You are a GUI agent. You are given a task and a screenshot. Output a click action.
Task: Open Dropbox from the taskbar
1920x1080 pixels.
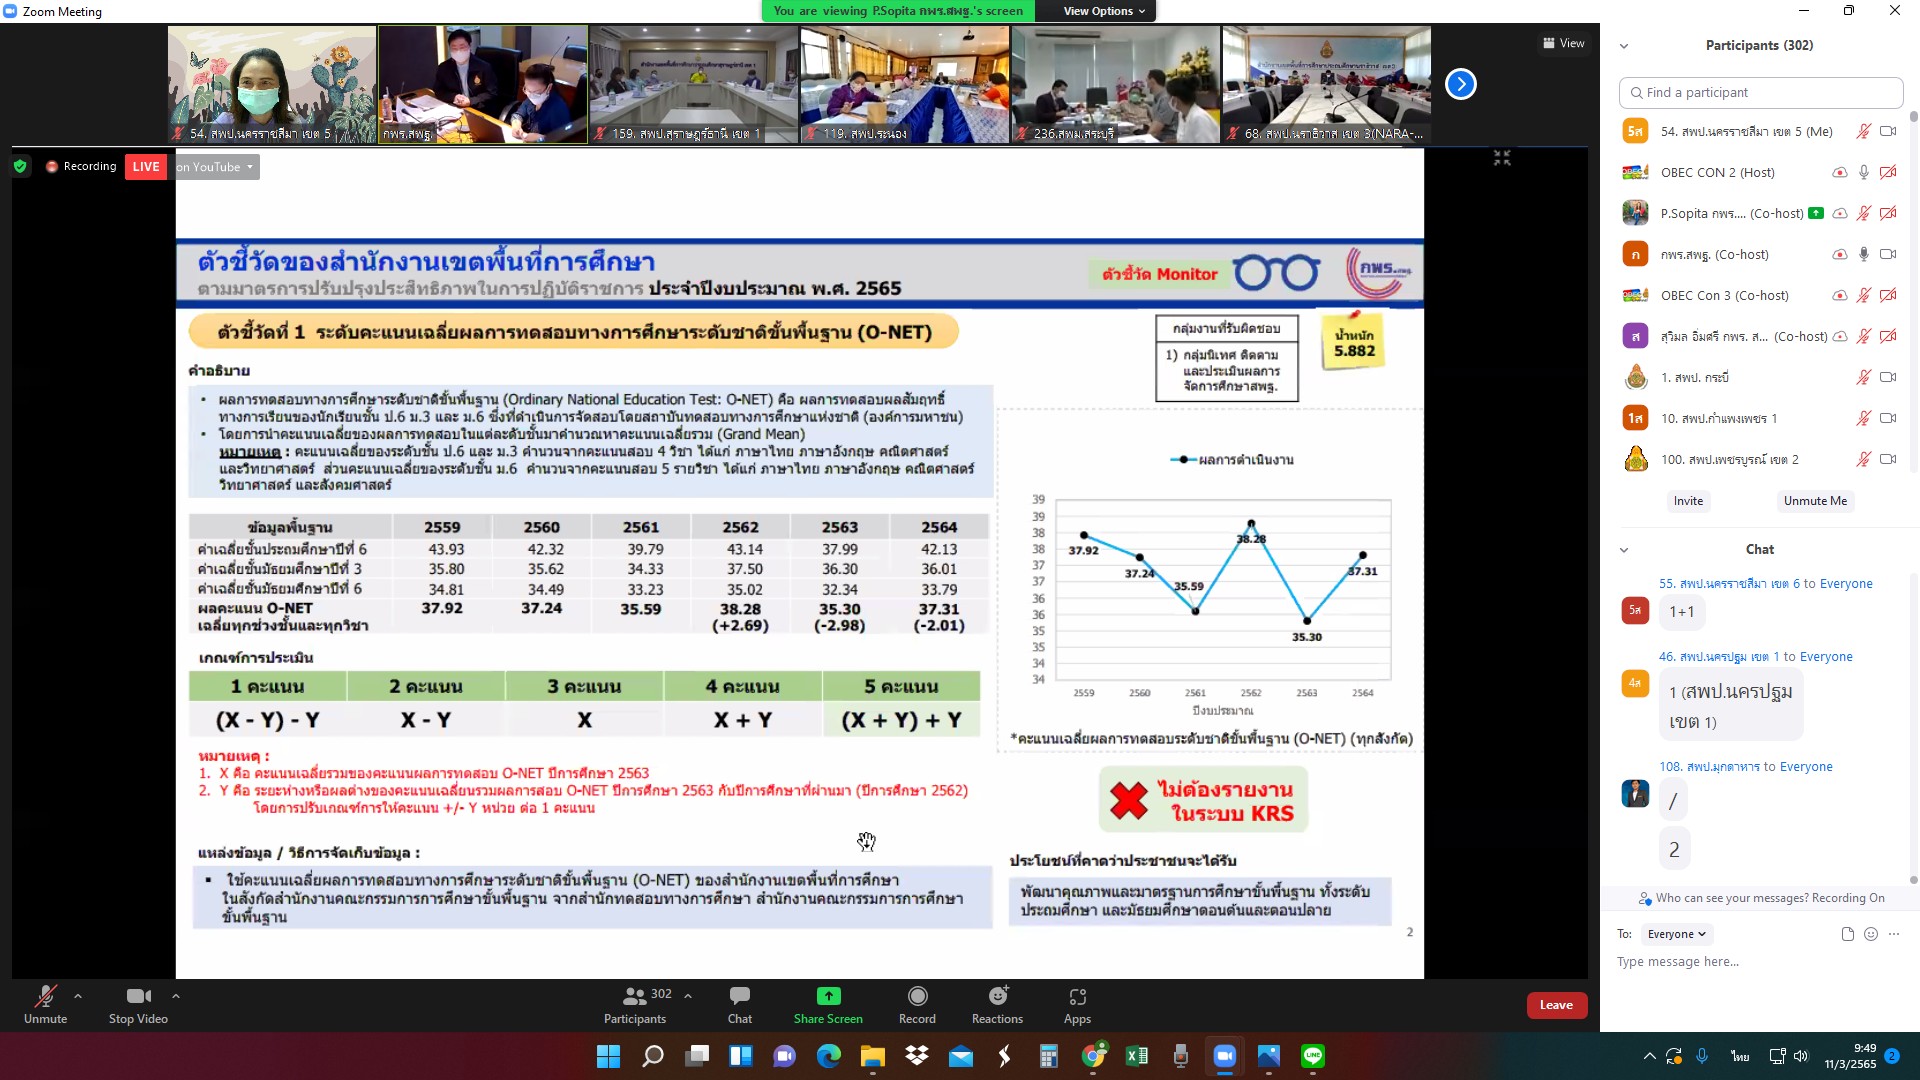(x=917, y=1056)
